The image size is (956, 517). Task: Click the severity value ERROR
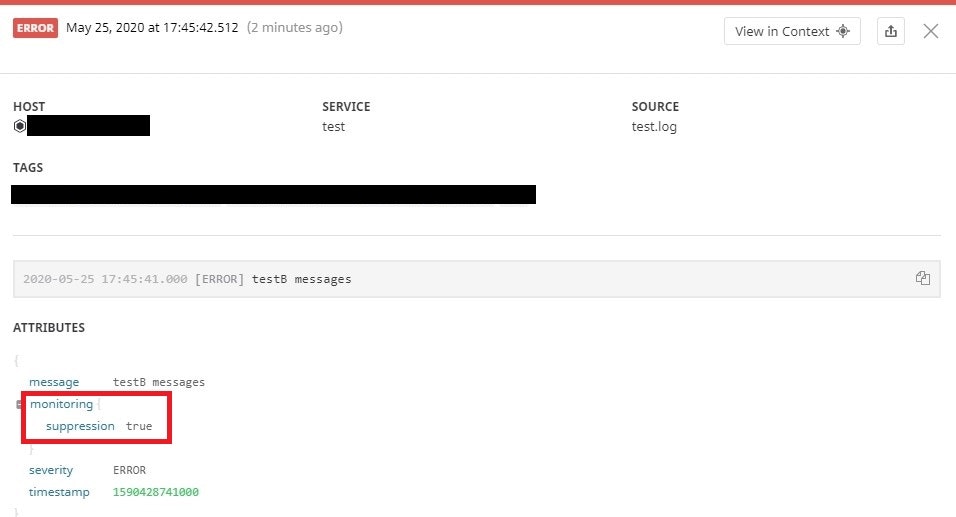tap(129, 470)
